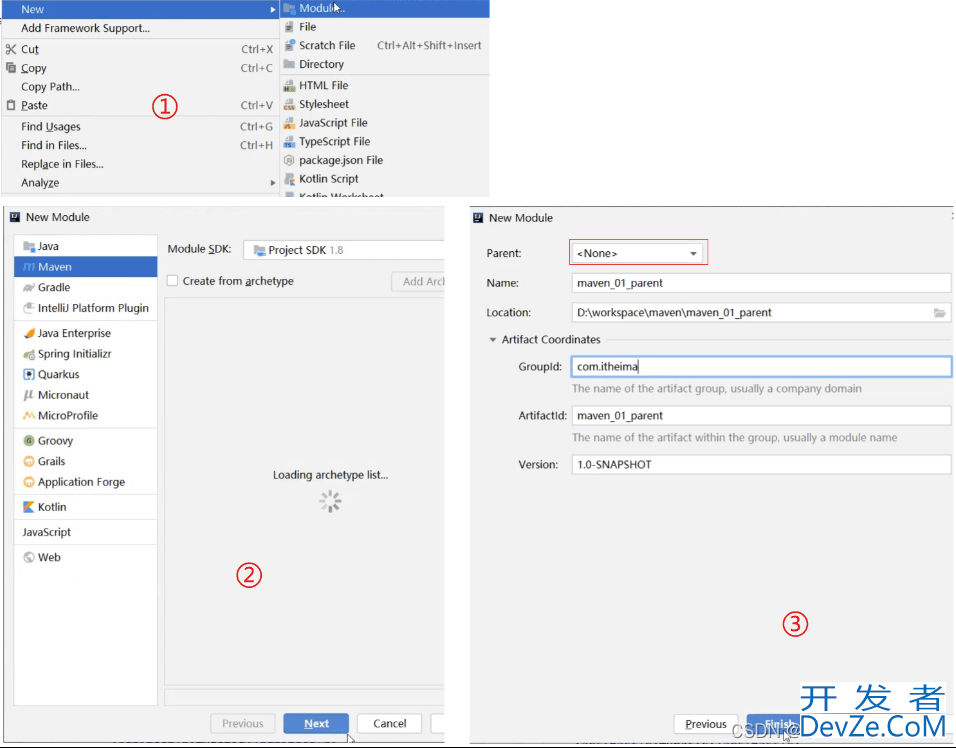Click the Quarkus icon

[x=29, y=374]
